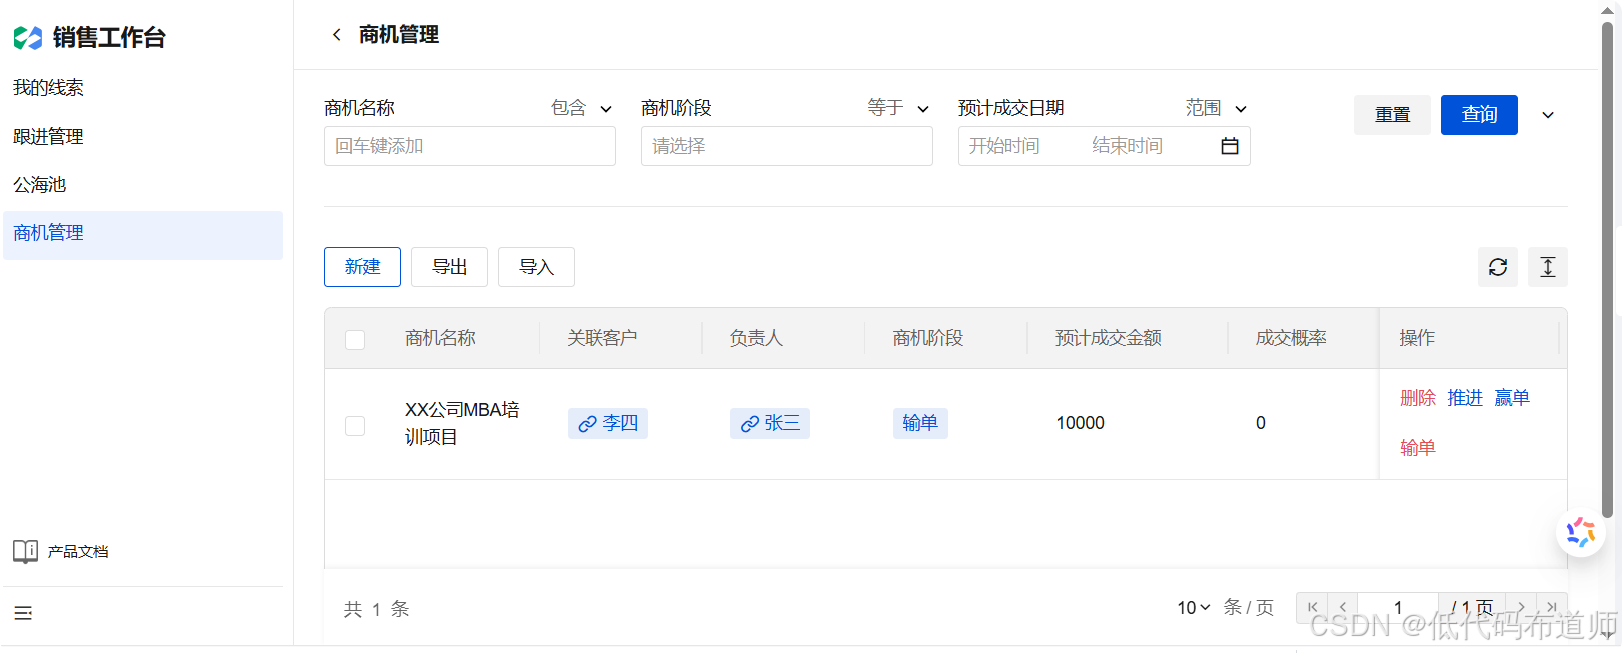The width and height of the screenshot is (1622, 653).
Task: Click the 重置 button
Action: [x=1392, y=115]
